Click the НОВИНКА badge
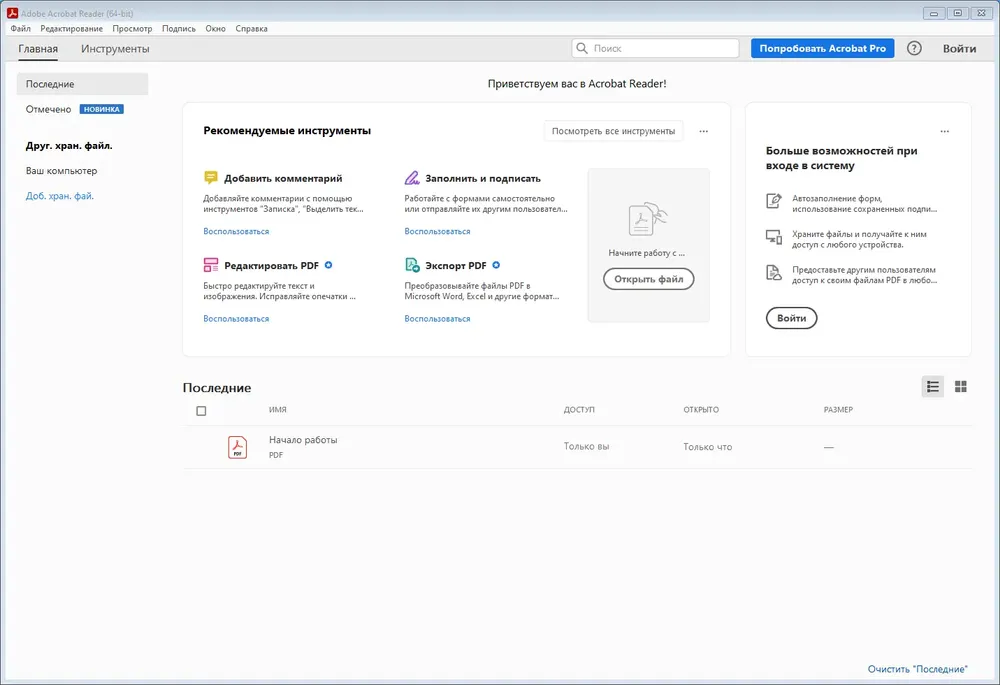This screenshot has width=1000, height=685. [101, 109]
